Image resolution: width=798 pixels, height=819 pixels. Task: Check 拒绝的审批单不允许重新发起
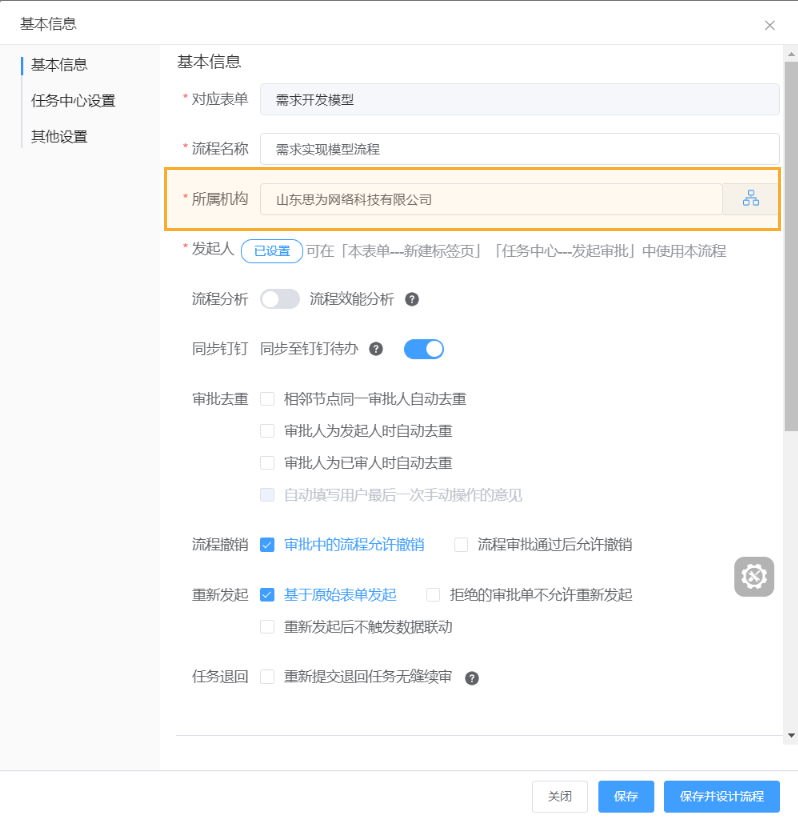point(433,595)
